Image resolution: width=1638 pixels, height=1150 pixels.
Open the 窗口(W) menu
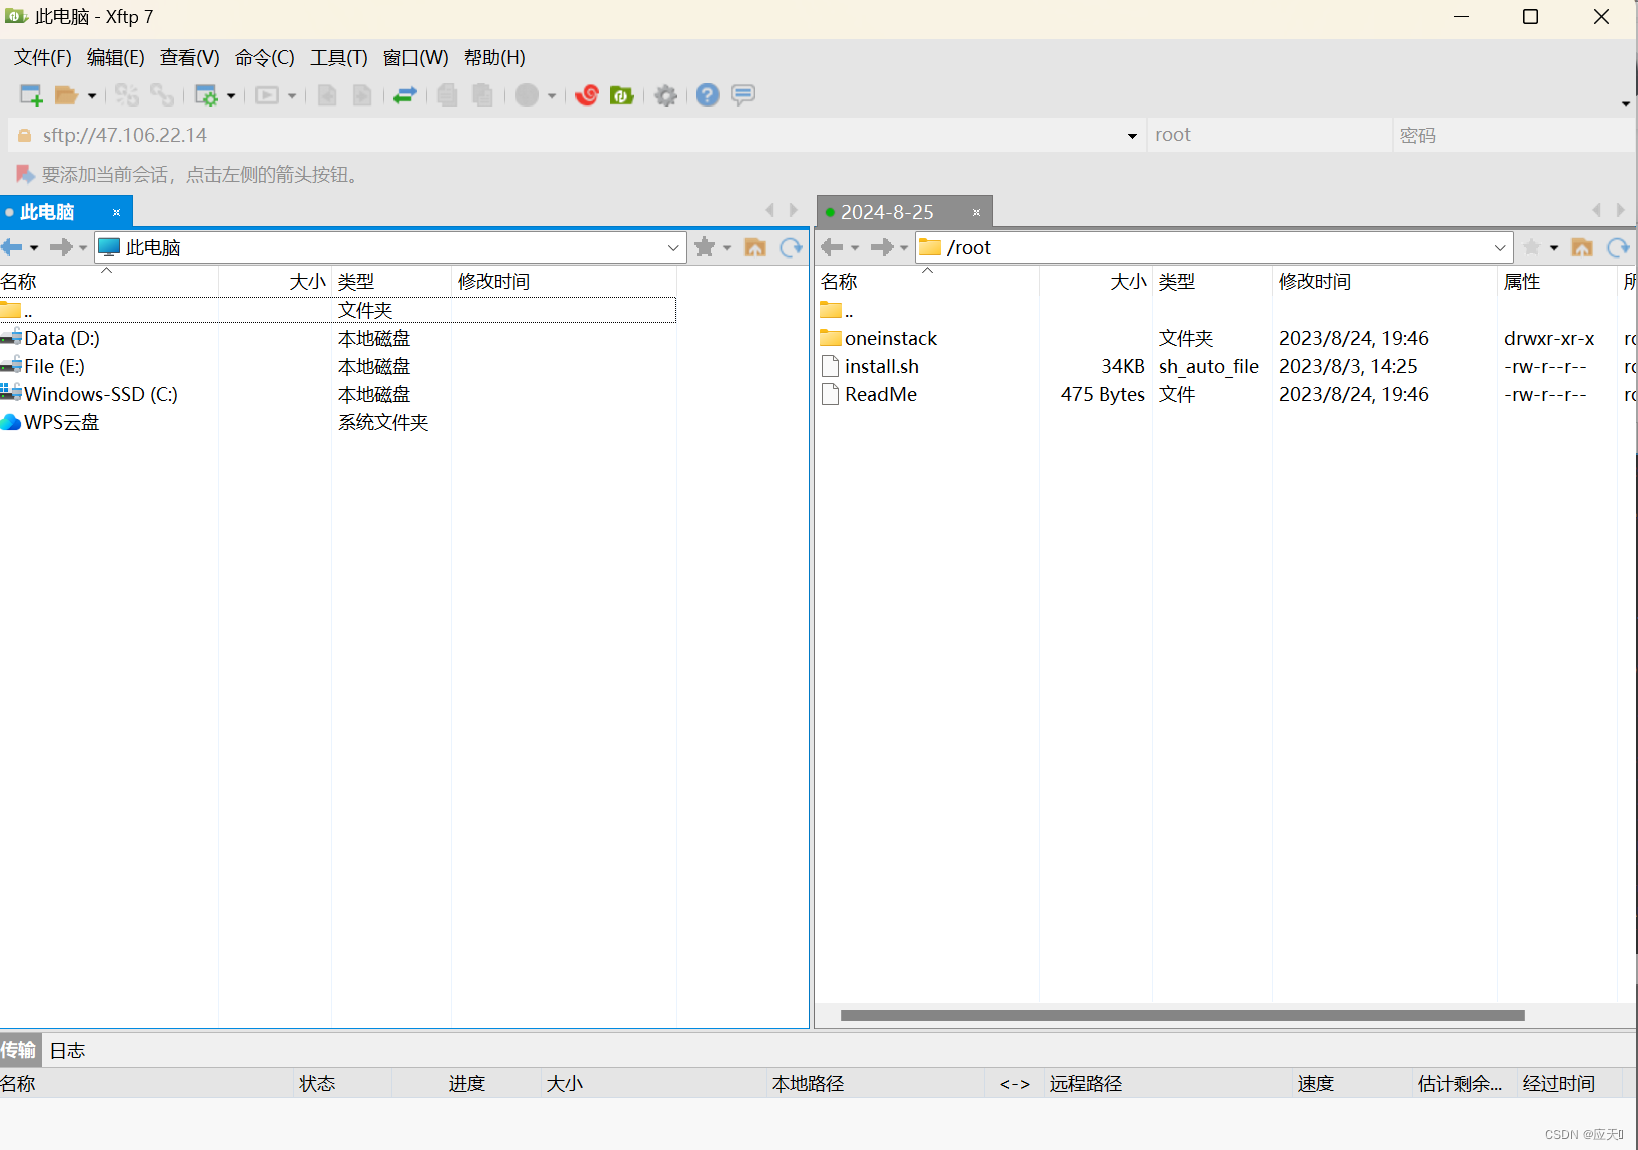416,57
